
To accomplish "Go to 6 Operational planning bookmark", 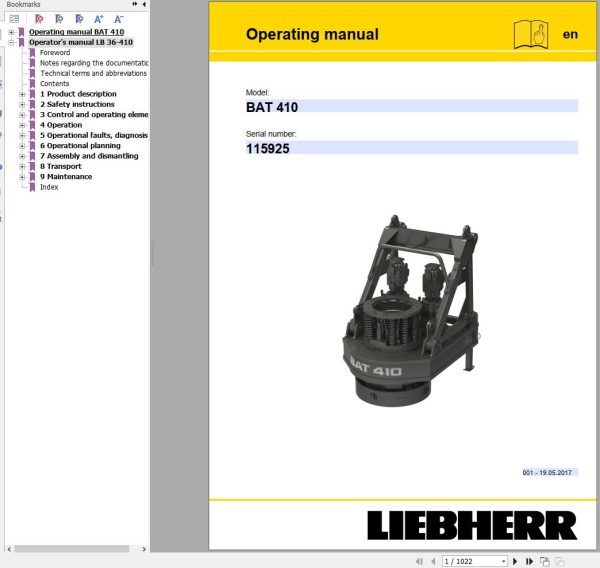I will [x=80, y=145].
